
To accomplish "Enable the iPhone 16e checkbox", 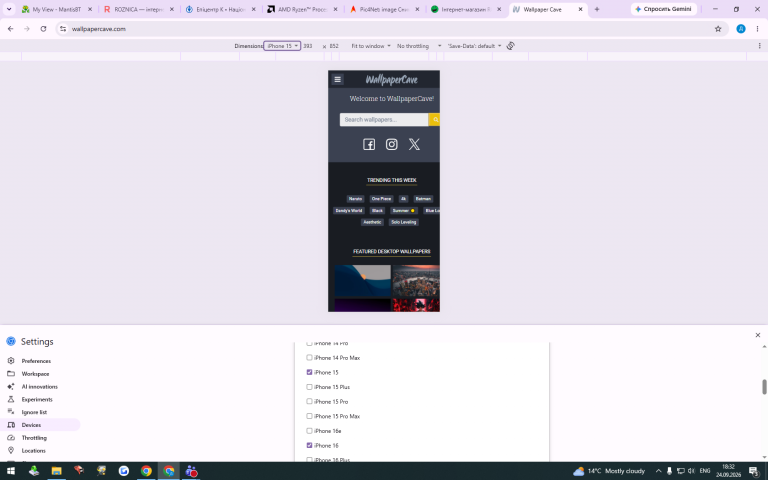I will pyautogui.click(x=309, y=431).
